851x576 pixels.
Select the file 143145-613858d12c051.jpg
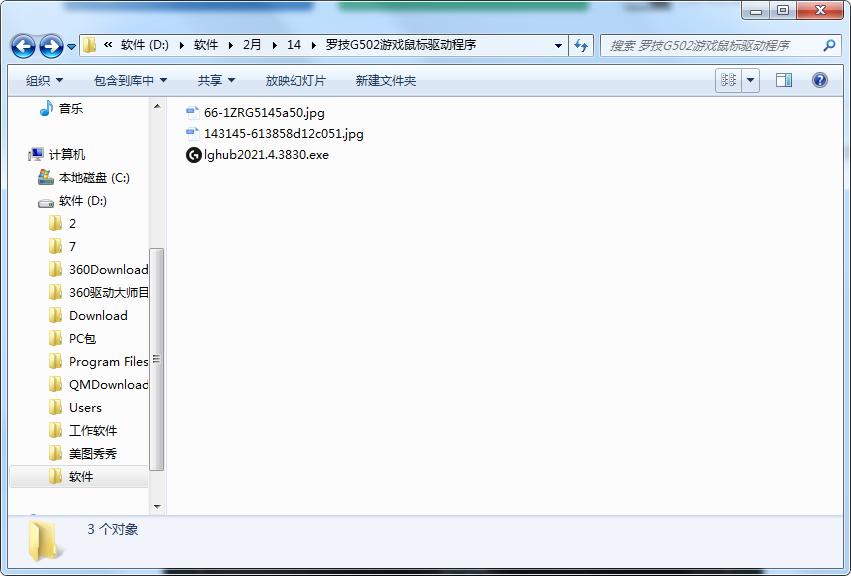[x=284, y=134]
